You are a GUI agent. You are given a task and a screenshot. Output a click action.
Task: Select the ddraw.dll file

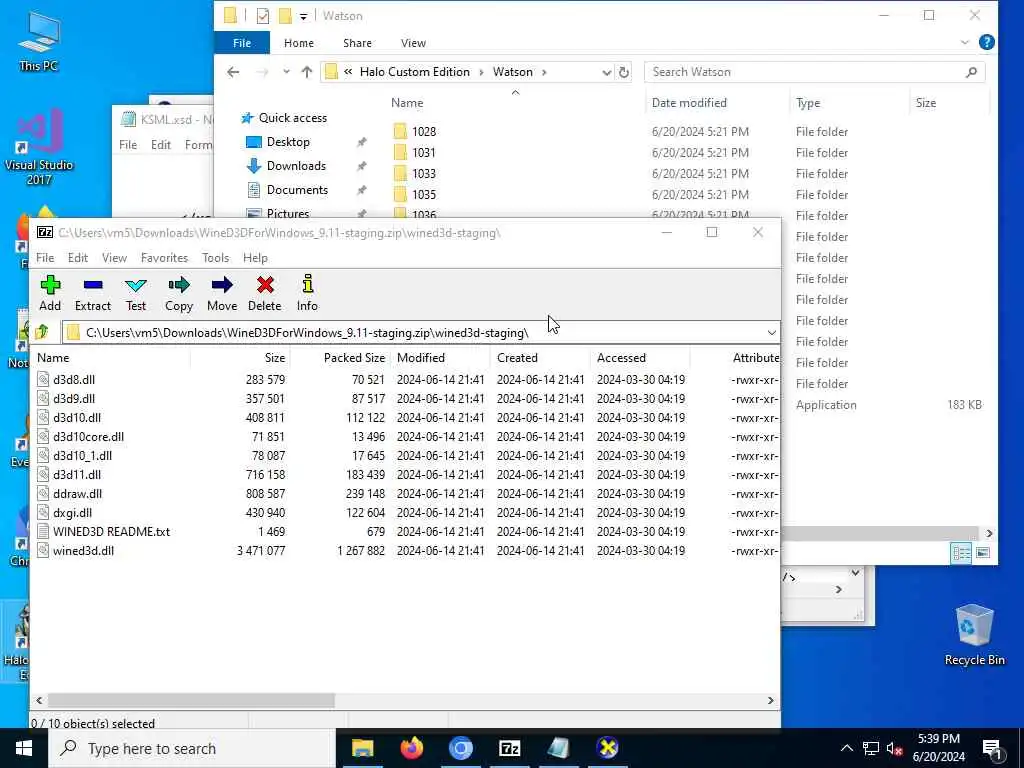click(77, 494)
